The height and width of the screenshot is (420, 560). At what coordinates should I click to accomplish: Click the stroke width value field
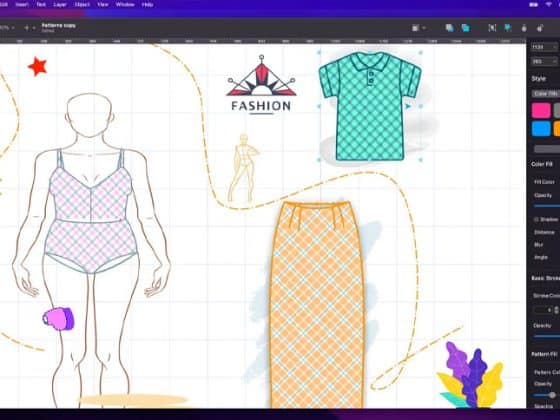(543, 310)
